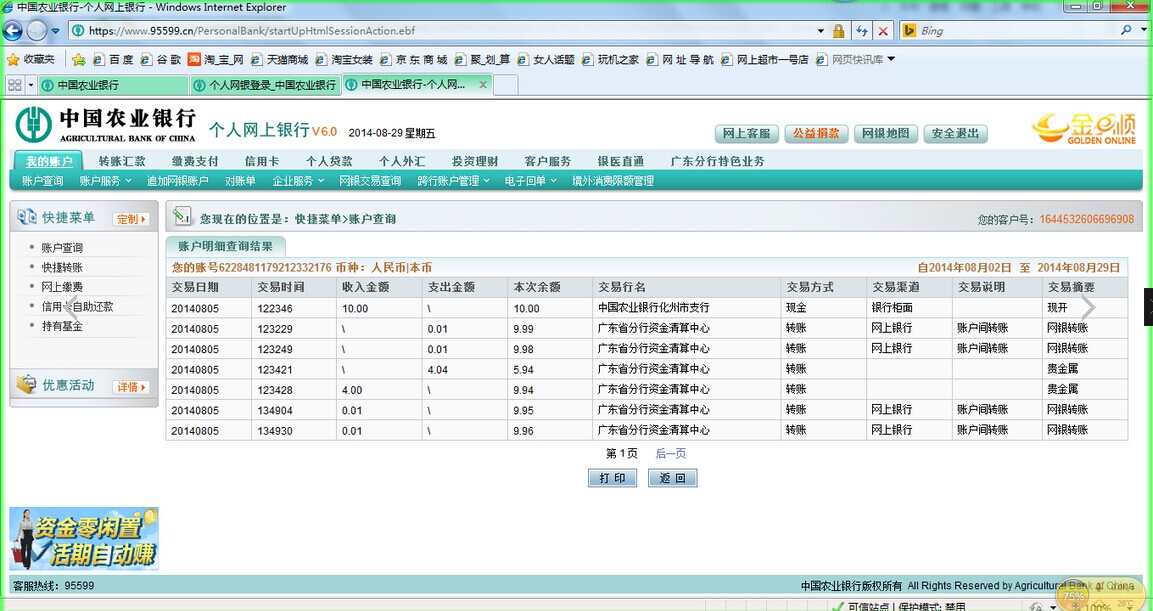Close the active 中国农业银行-个人网 tab
The width and height of the screenshot is (1153, 611).
point(483,85)
